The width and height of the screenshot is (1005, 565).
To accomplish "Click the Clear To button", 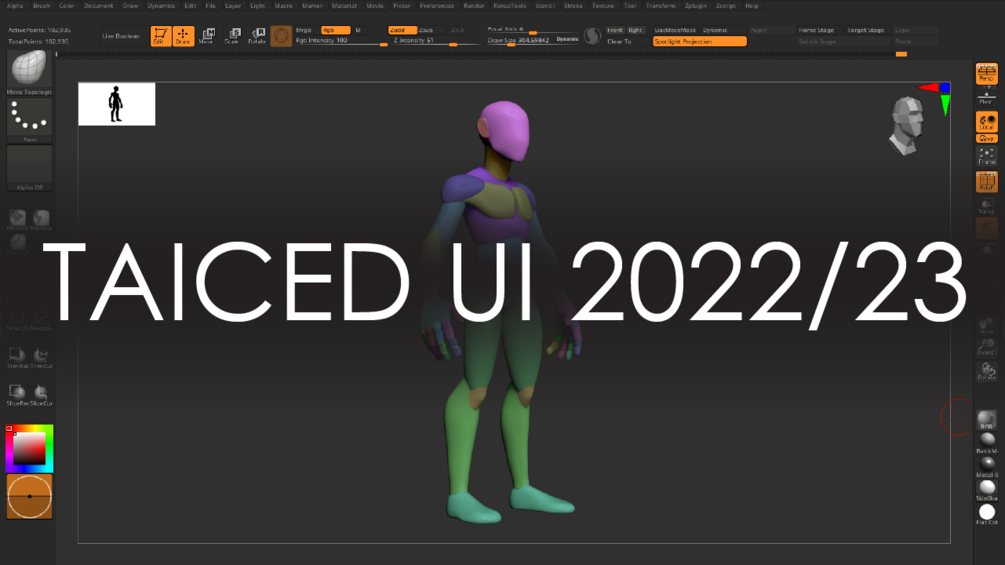I will click(x=619, y=42).
